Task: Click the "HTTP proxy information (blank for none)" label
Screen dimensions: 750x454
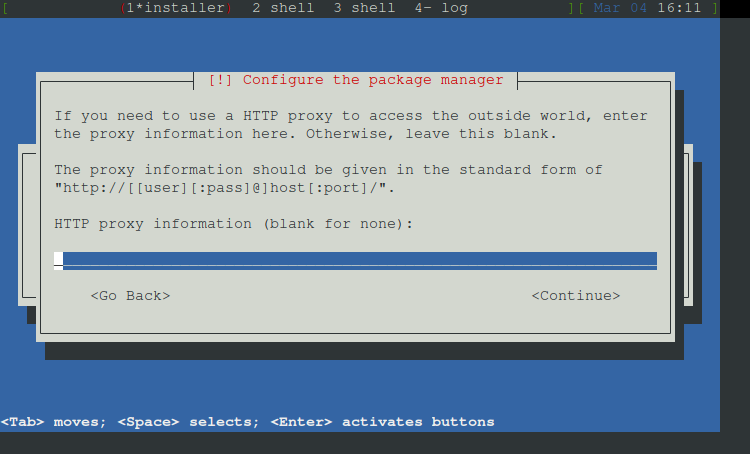Action: click(233, 224)
